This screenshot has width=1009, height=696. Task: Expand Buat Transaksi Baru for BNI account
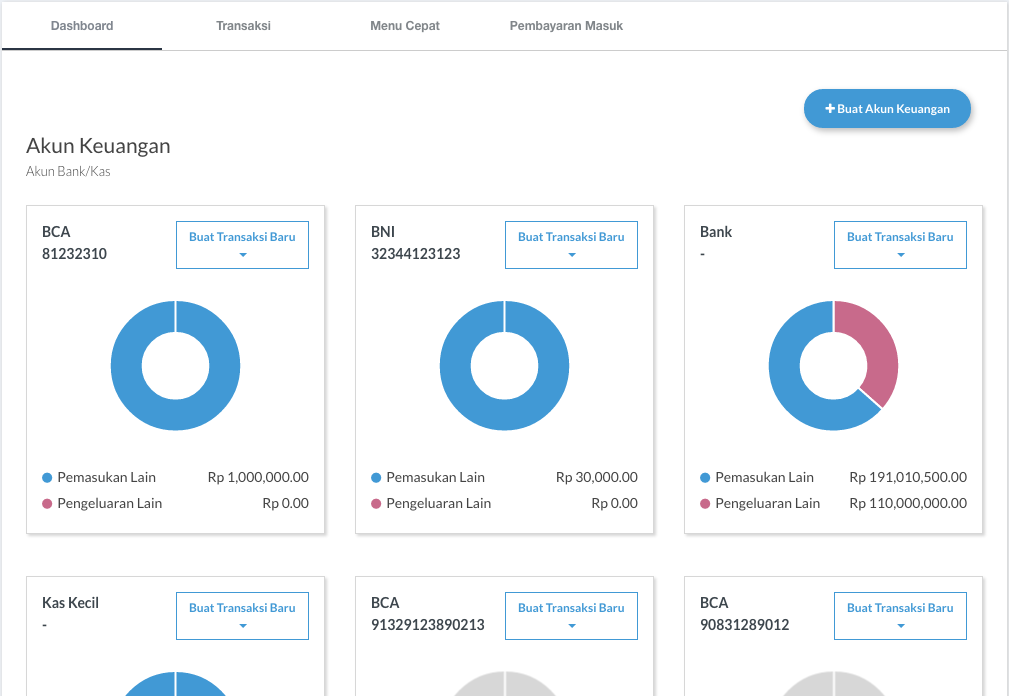571,245
